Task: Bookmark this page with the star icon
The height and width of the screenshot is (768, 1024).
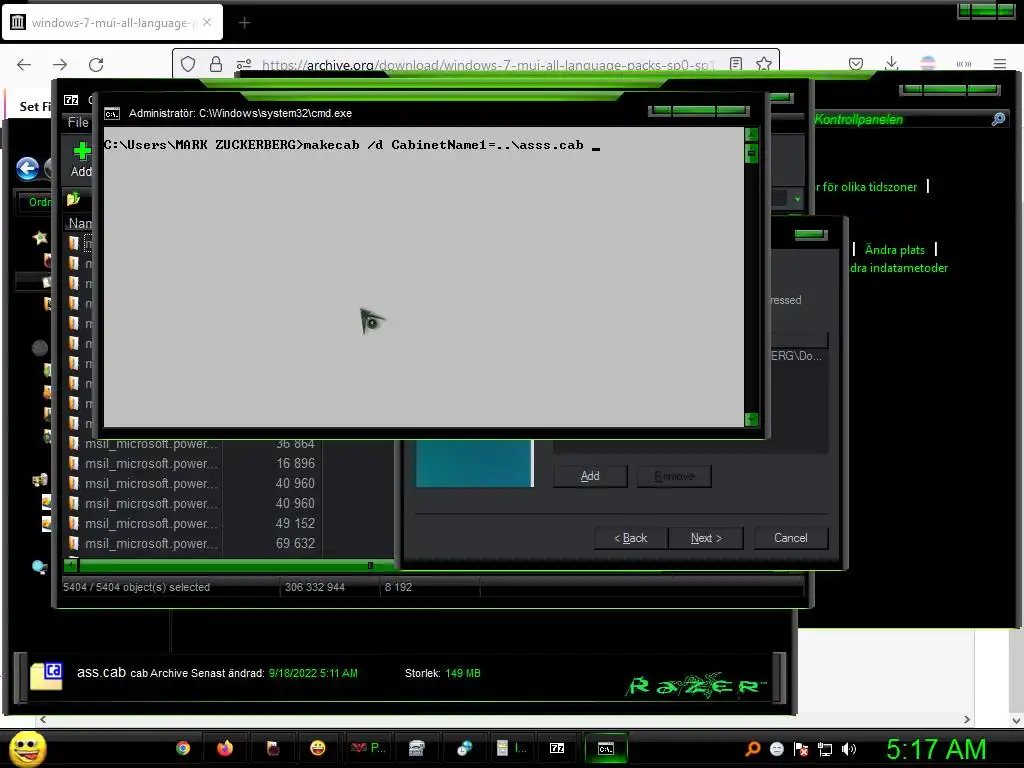Action: (x=763, y=64)
